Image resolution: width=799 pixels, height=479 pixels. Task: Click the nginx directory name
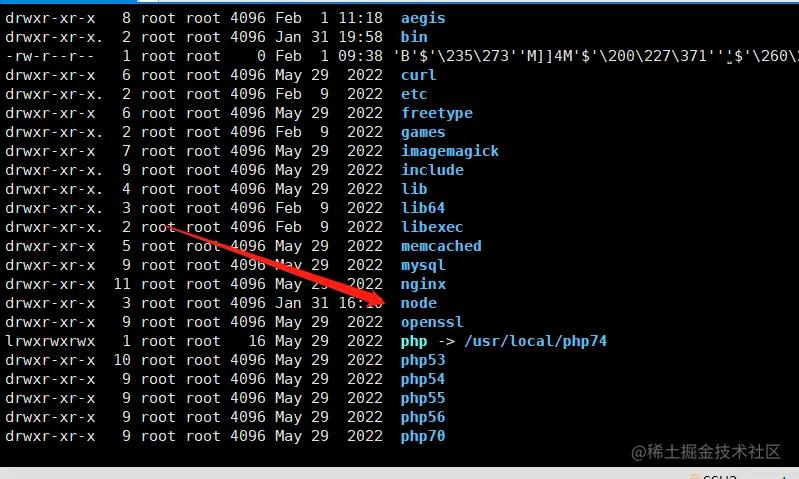pyautogui.click(x=423, y=284)
